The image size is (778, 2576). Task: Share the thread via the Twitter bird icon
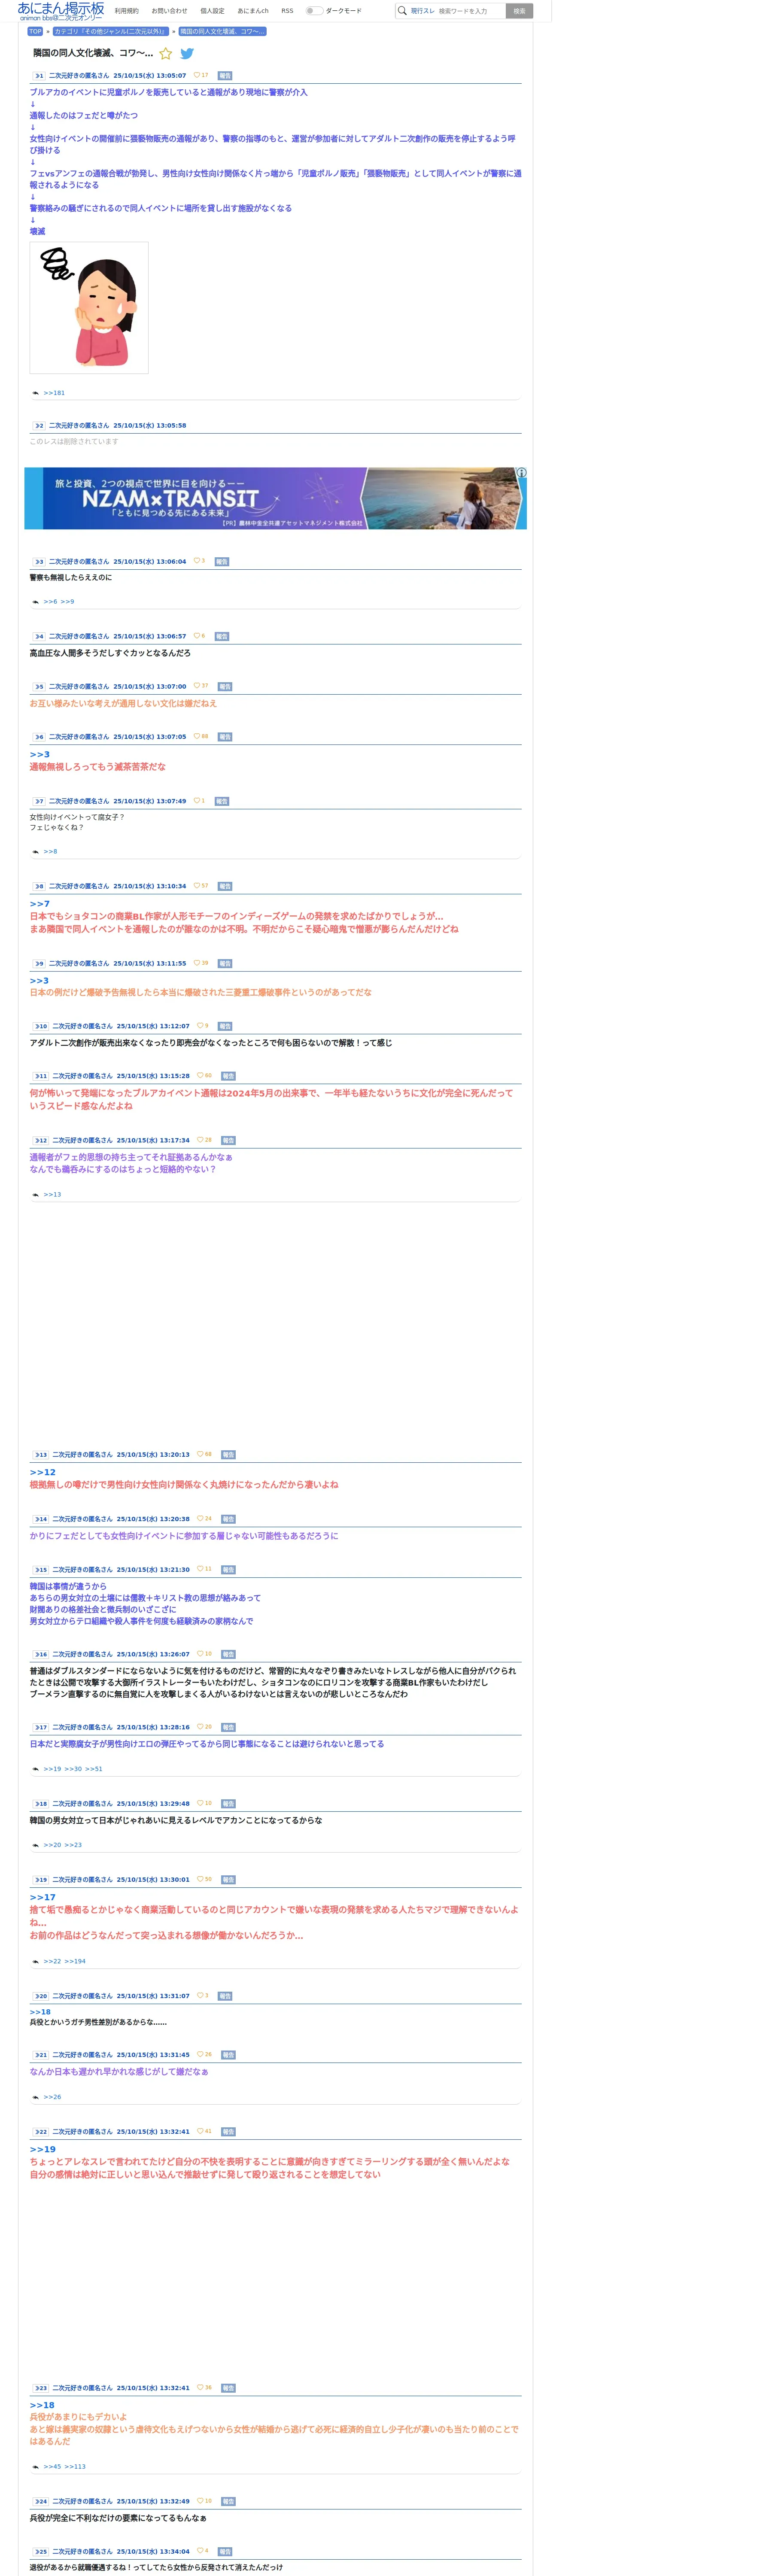pos(187,54)
